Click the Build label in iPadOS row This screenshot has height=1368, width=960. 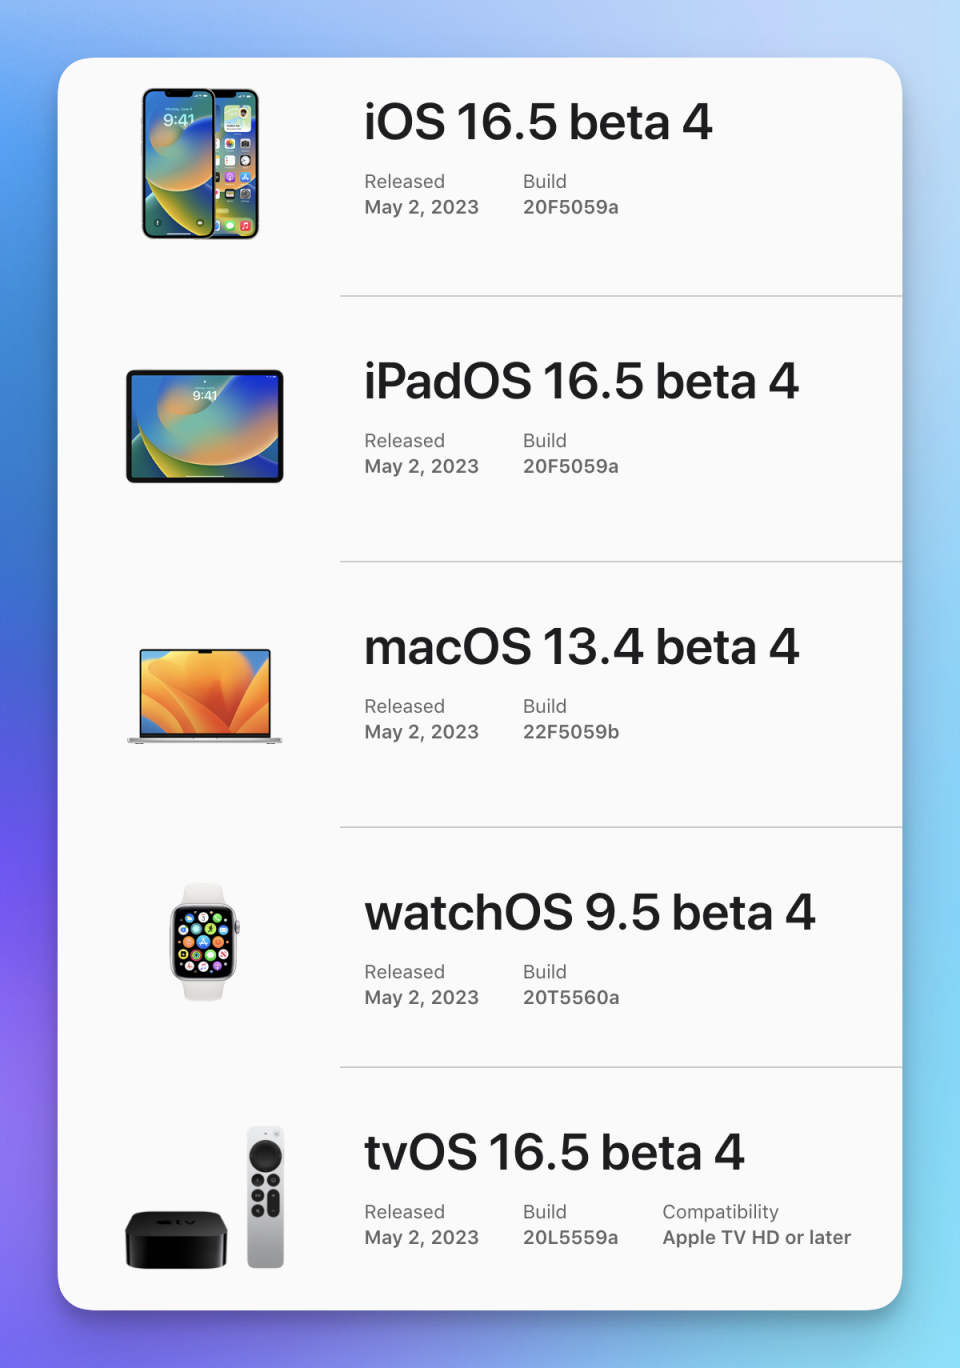pos(545,440)
